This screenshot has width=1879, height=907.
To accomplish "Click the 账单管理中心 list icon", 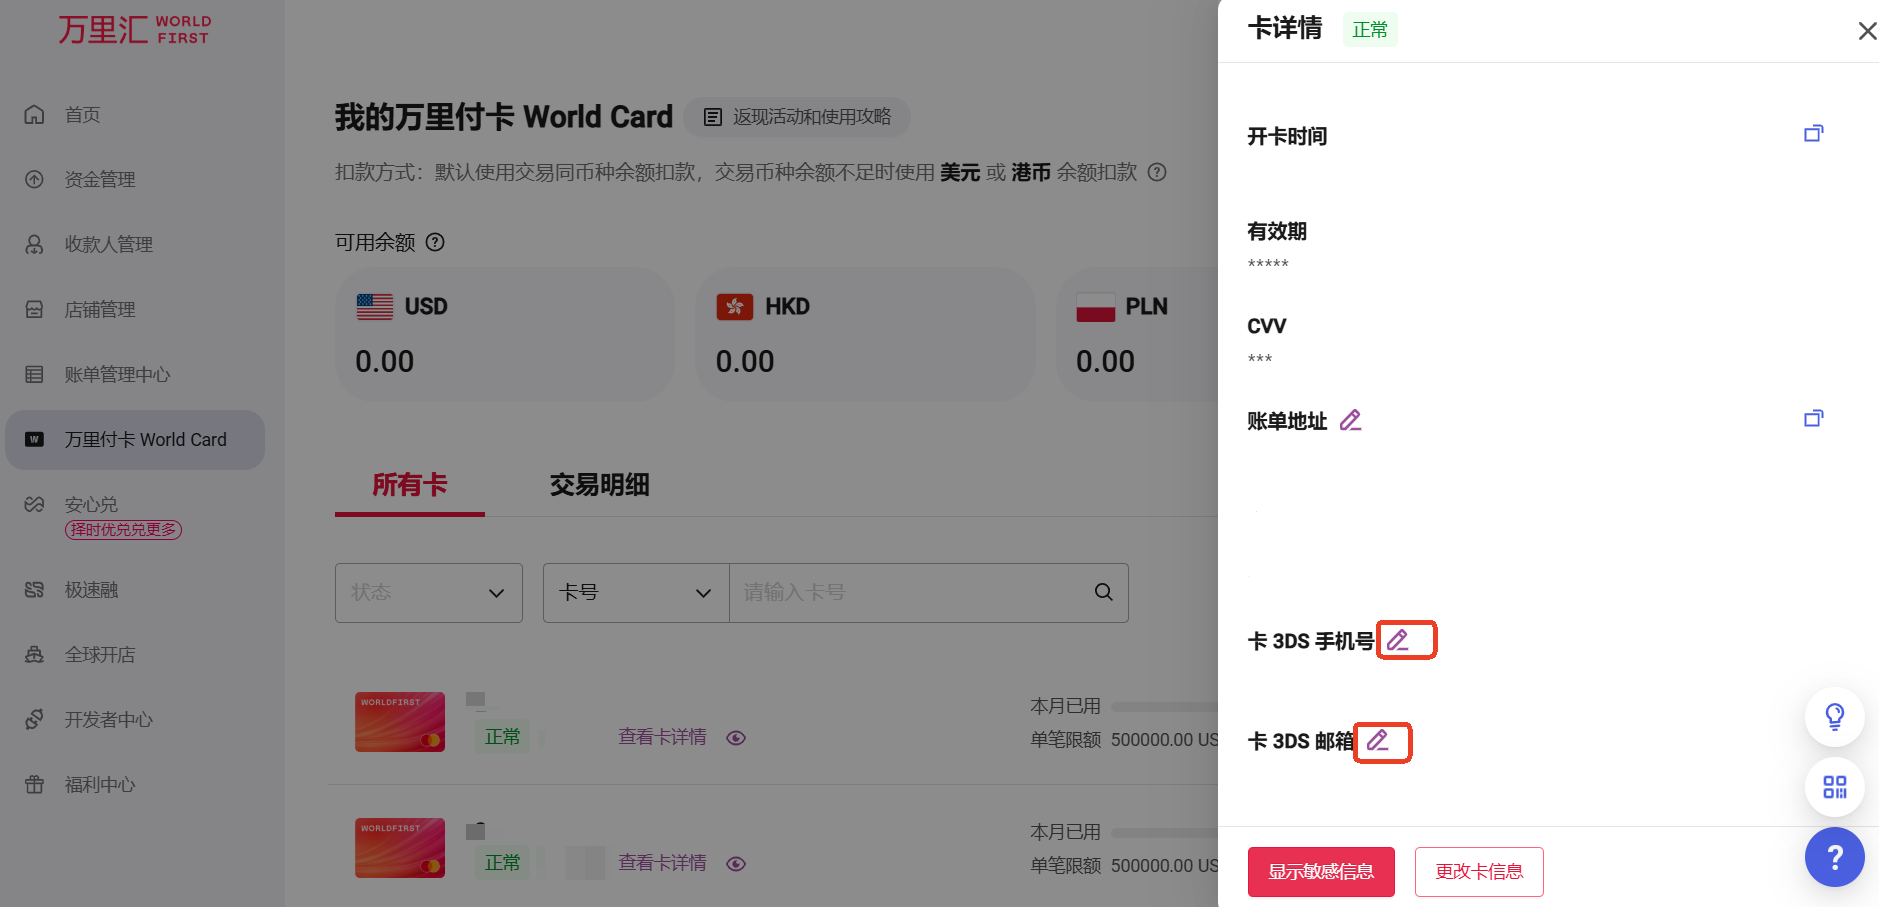I will [x=34, y=375].
